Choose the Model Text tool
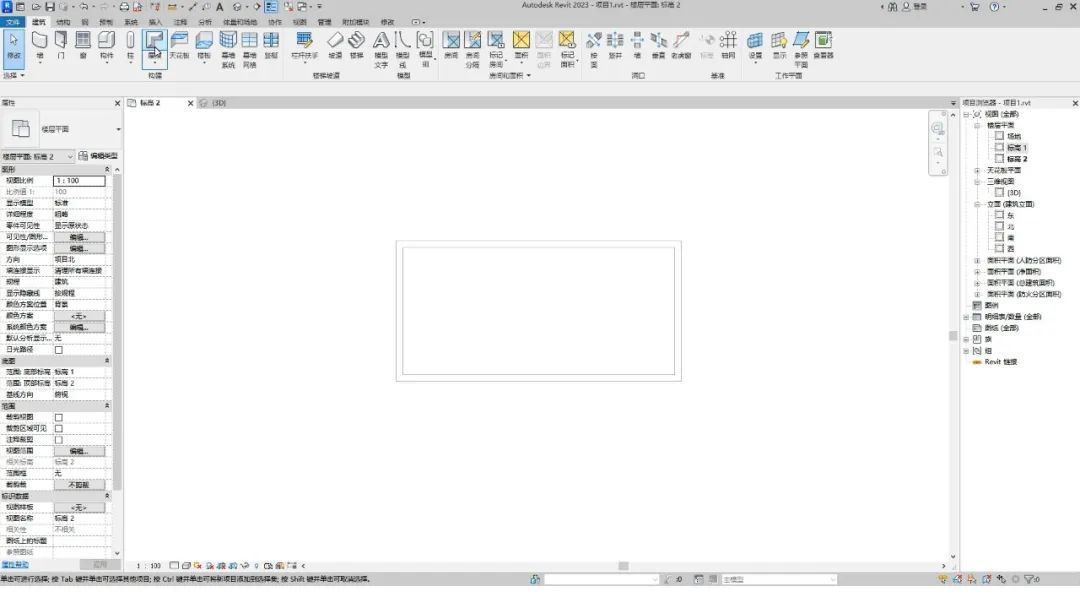Image resolution: width=1080 pixels, height=608 pixels. point(381,50)
